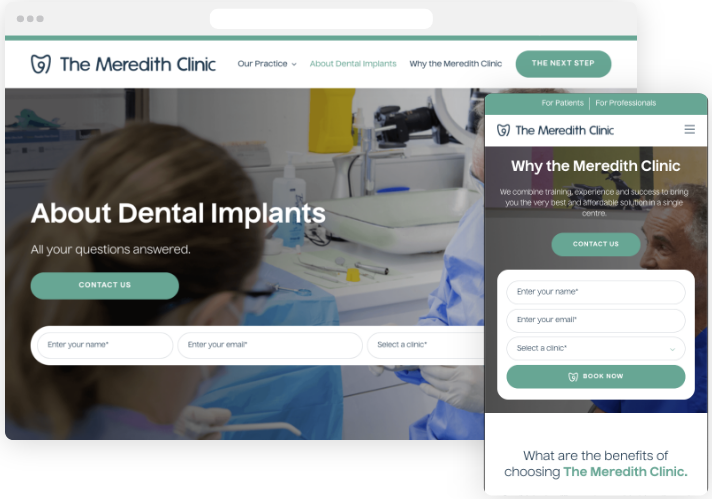
Task: Open the mobile hamburger menu
Action: click(689, 129)
